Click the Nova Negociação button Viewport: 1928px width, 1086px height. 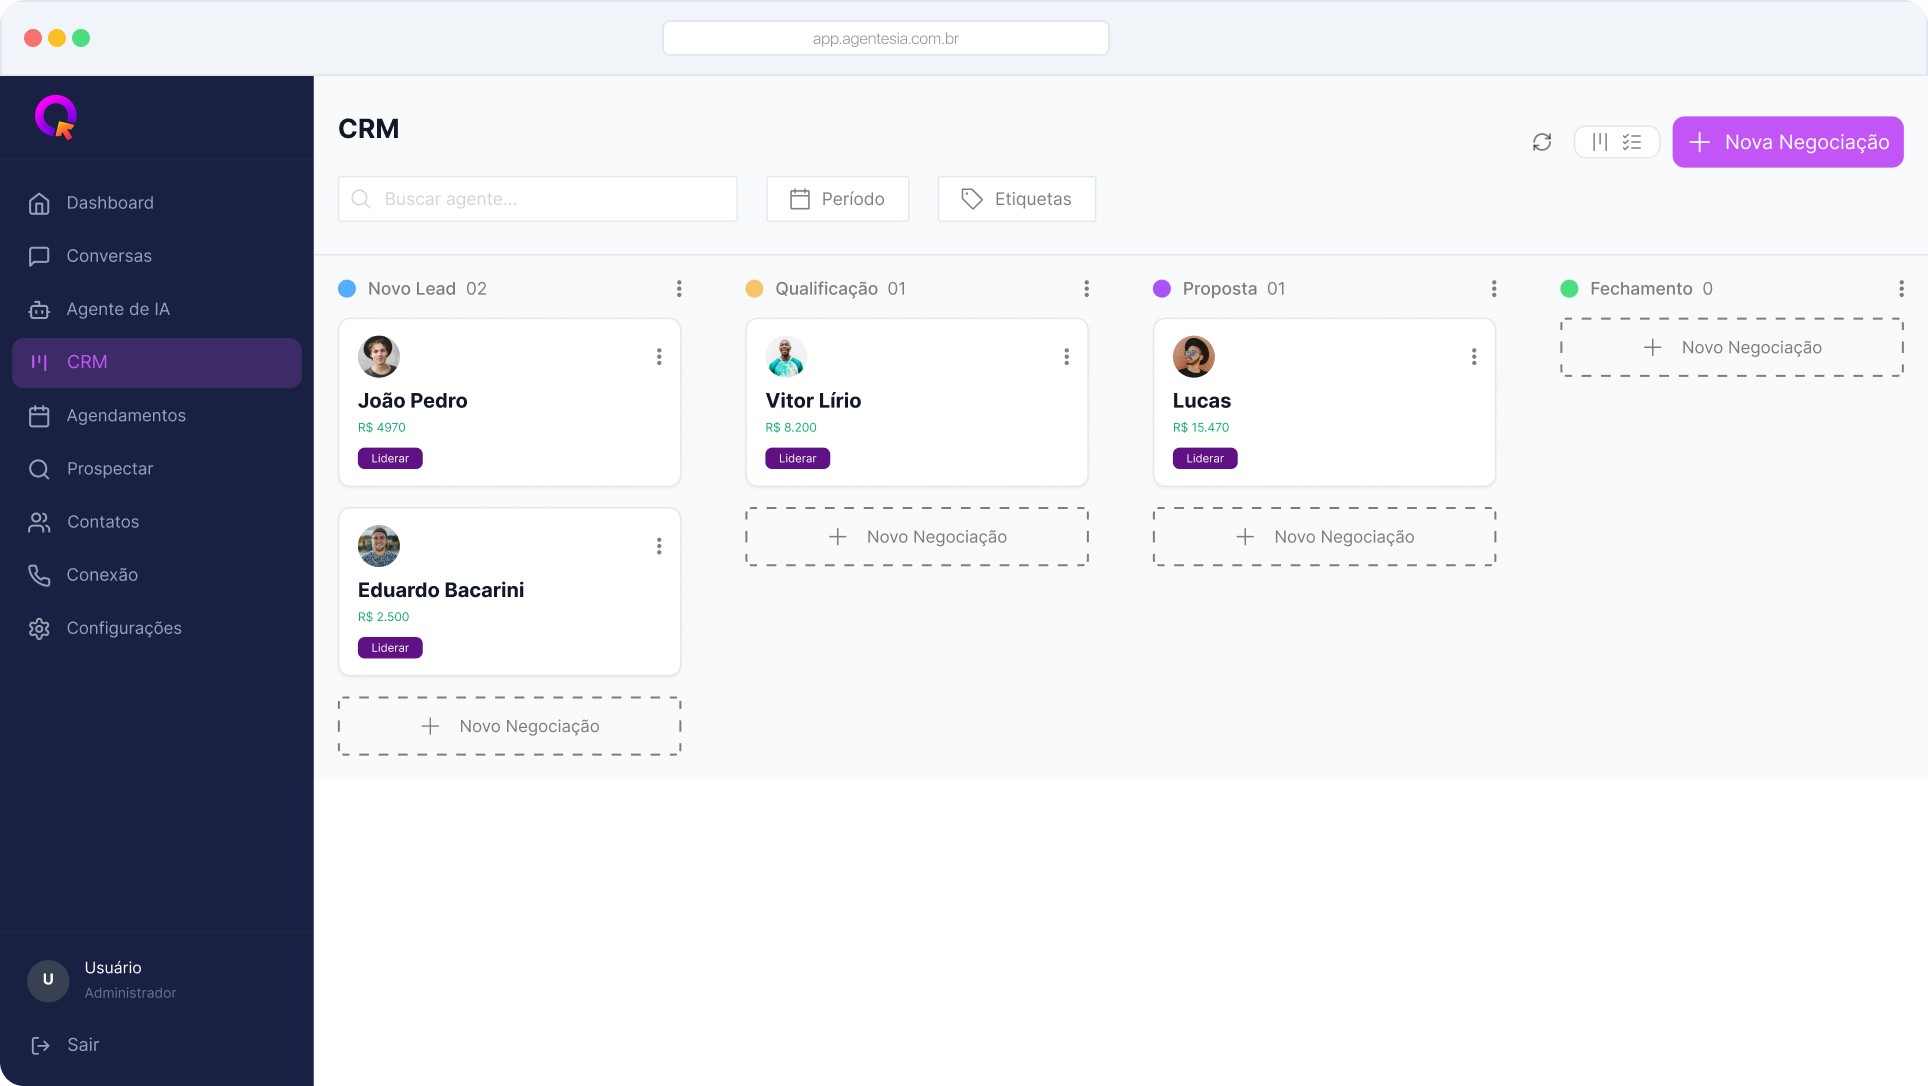(x=1787, y=142)
